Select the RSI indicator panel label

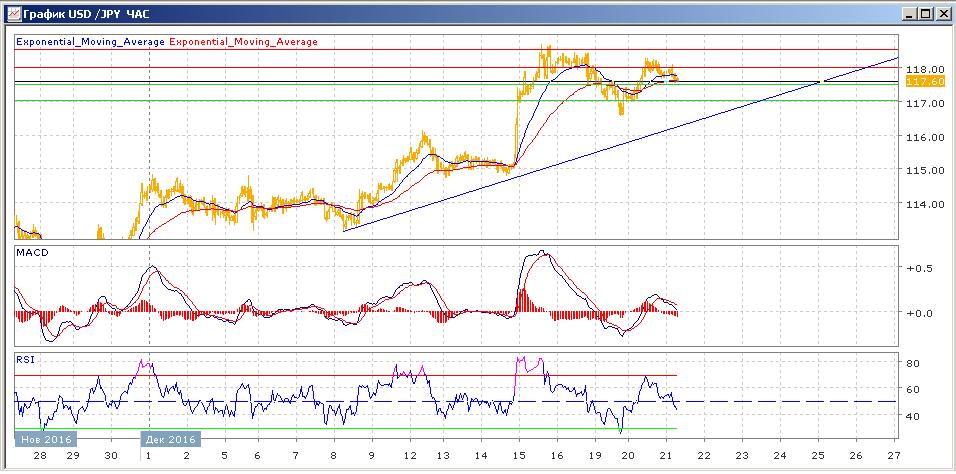point(26,357)
